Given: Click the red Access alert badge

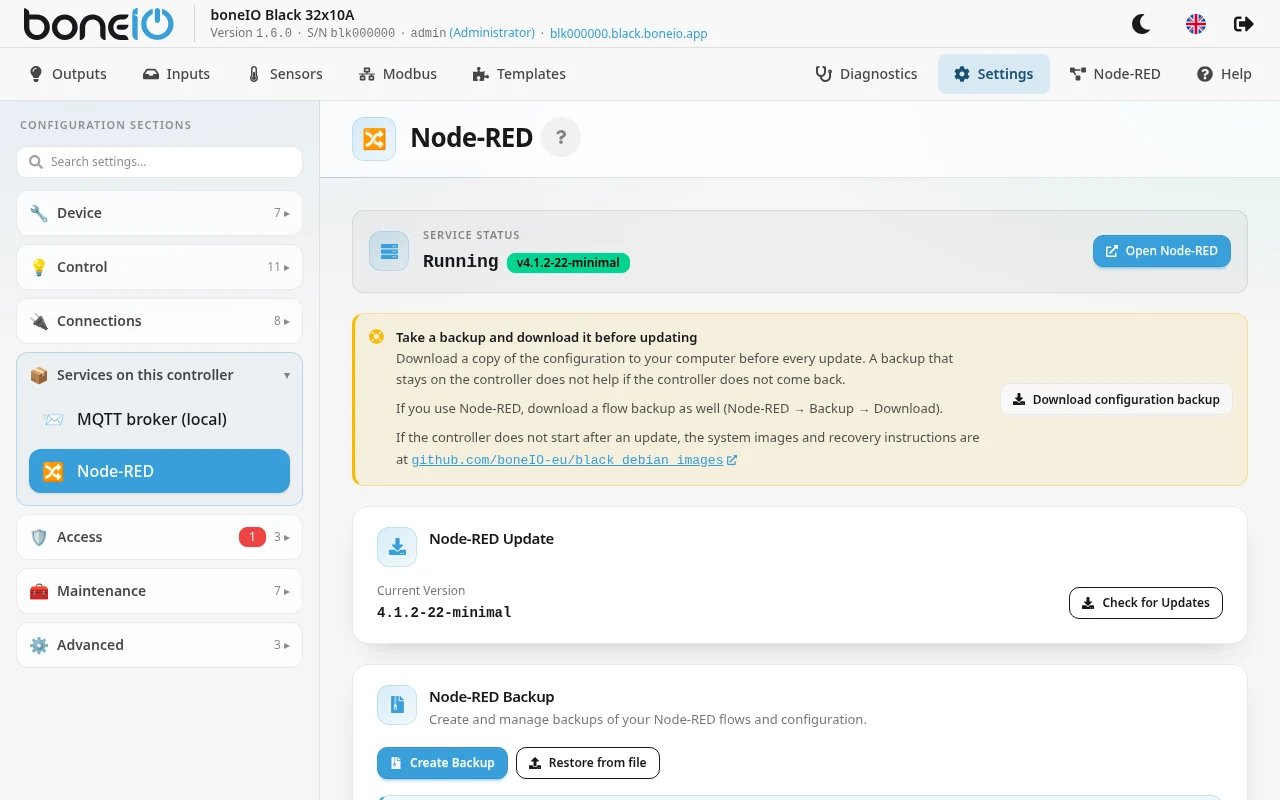Looking at the screenshot, I should tap(252, 537).
